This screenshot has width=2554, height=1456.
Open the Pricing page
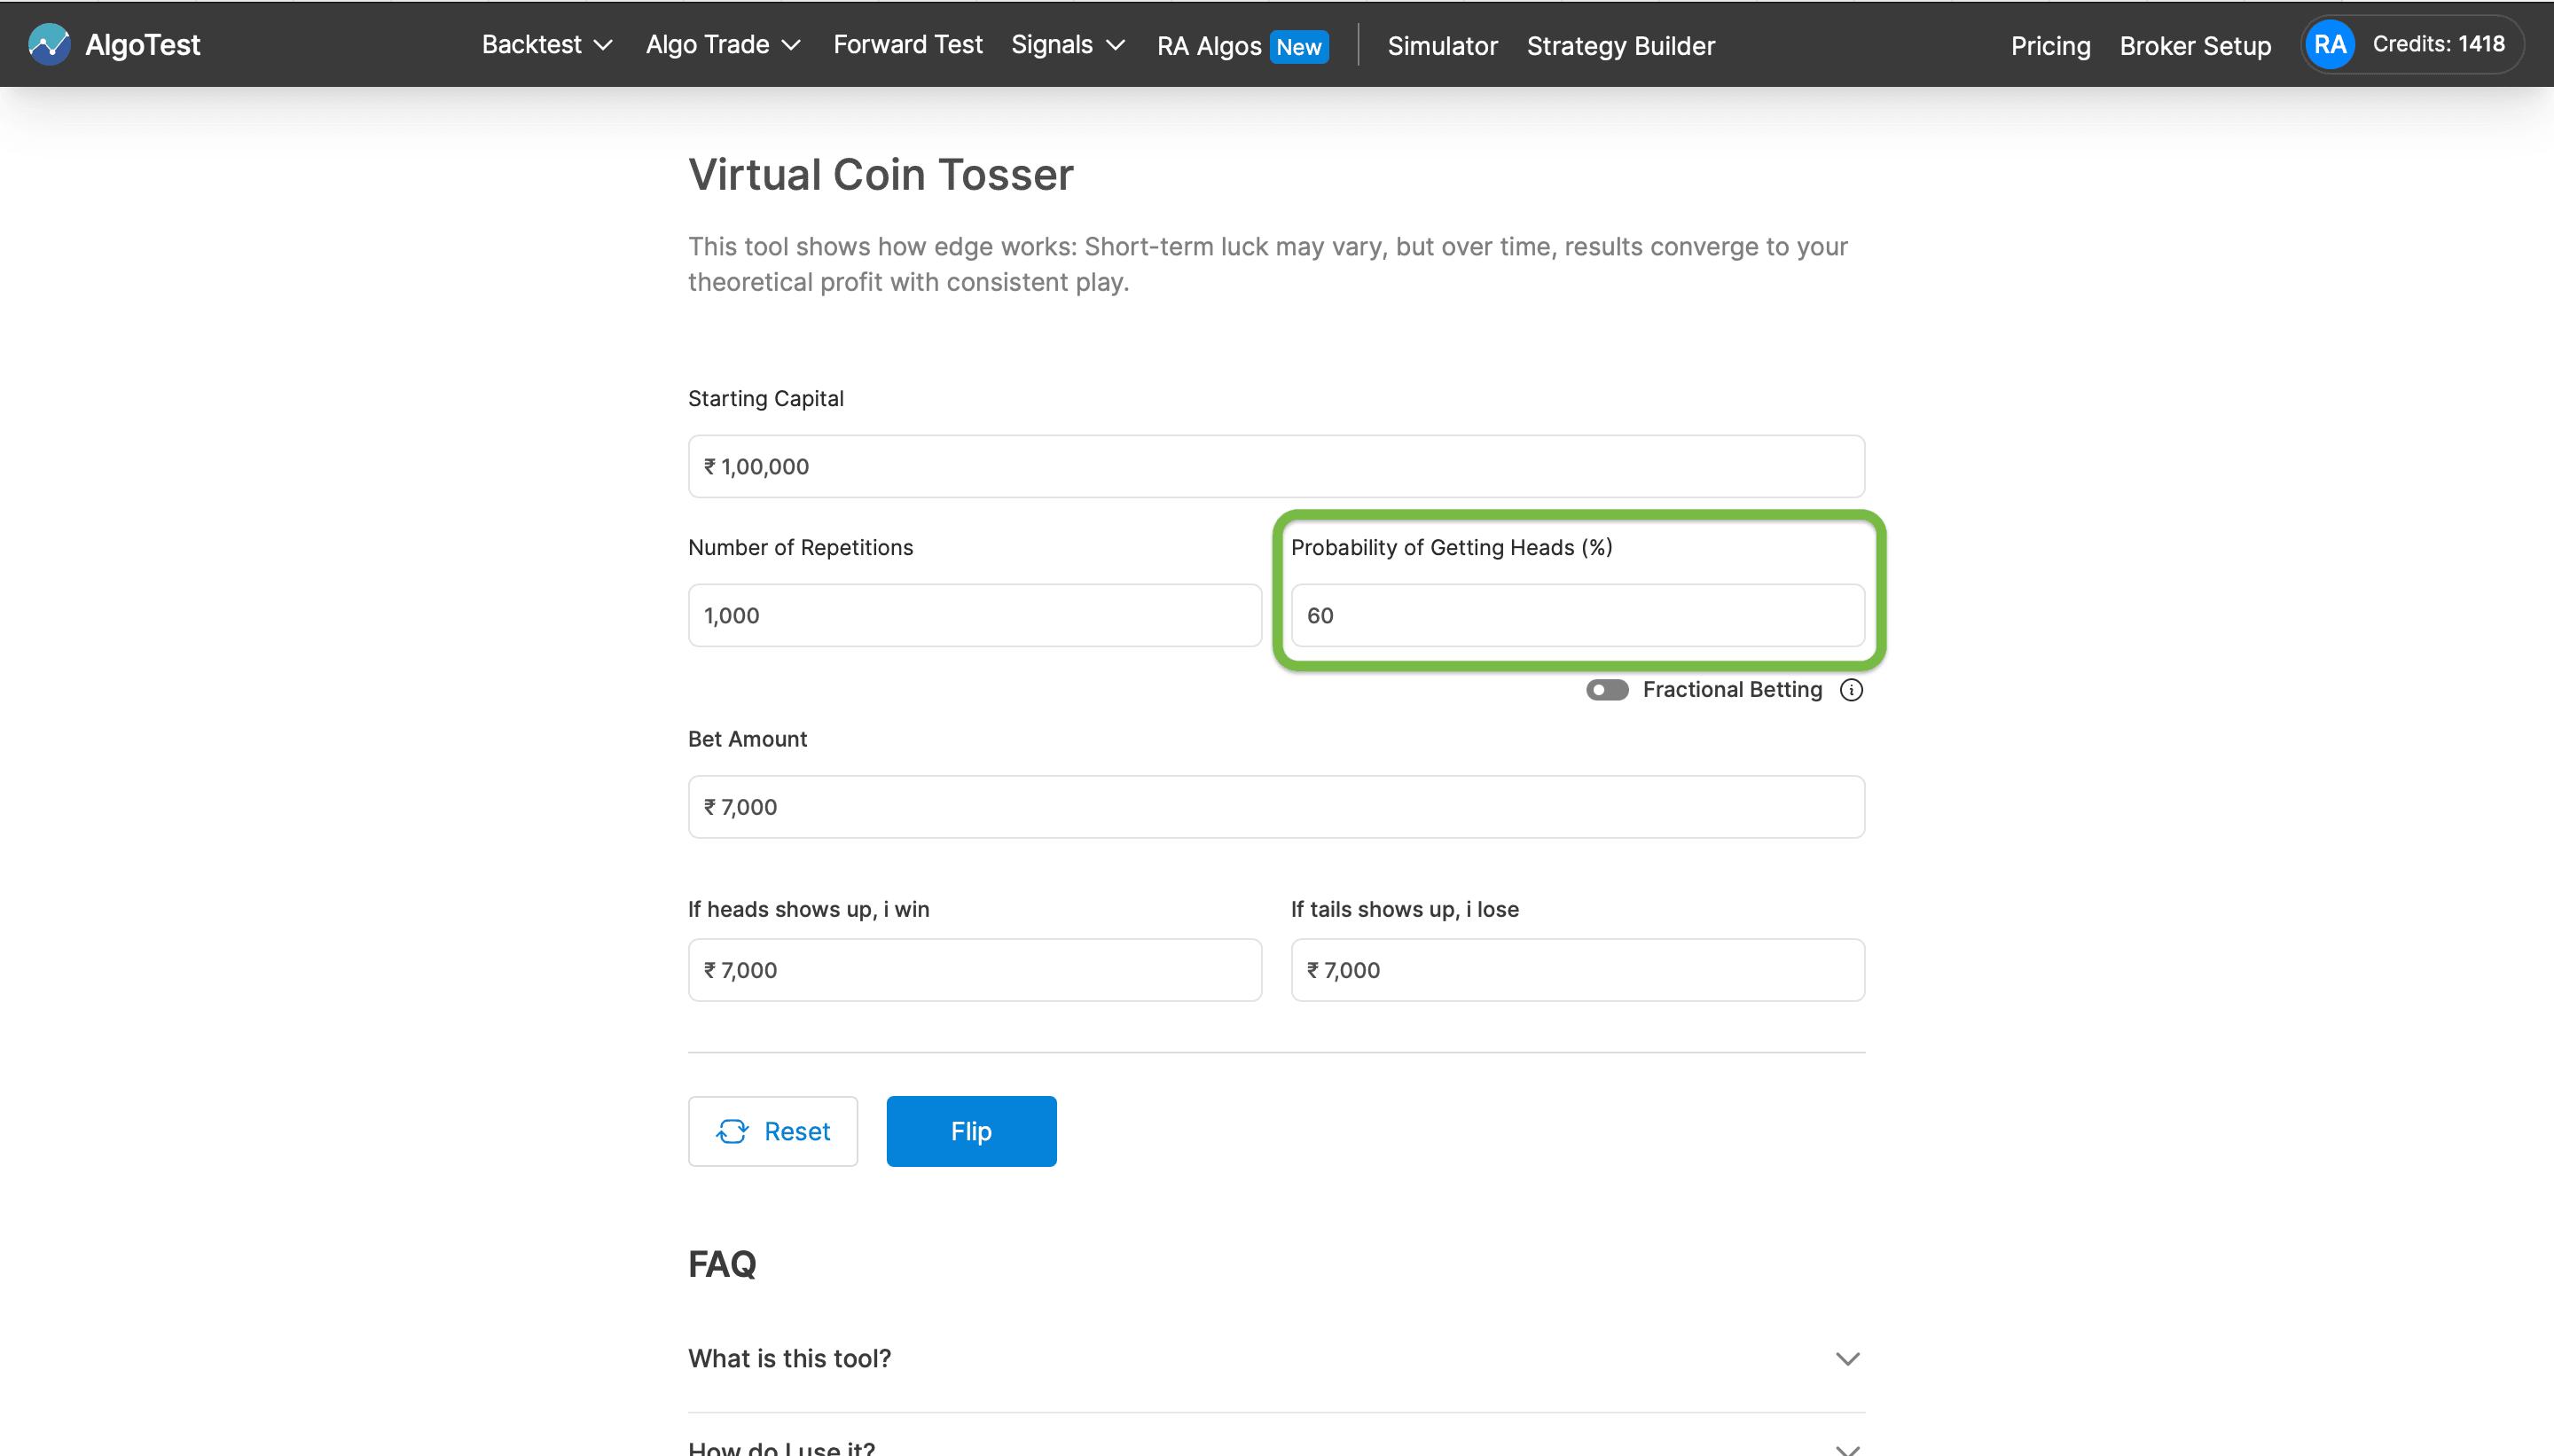[x=2049, y=46]
